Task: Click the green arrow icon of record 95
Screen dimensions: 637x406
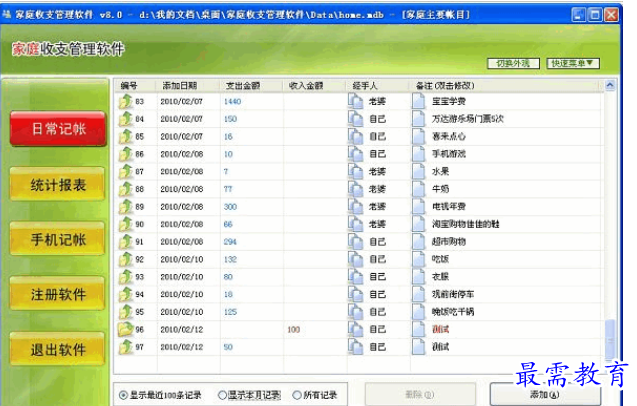Action: tap(126, 312)
